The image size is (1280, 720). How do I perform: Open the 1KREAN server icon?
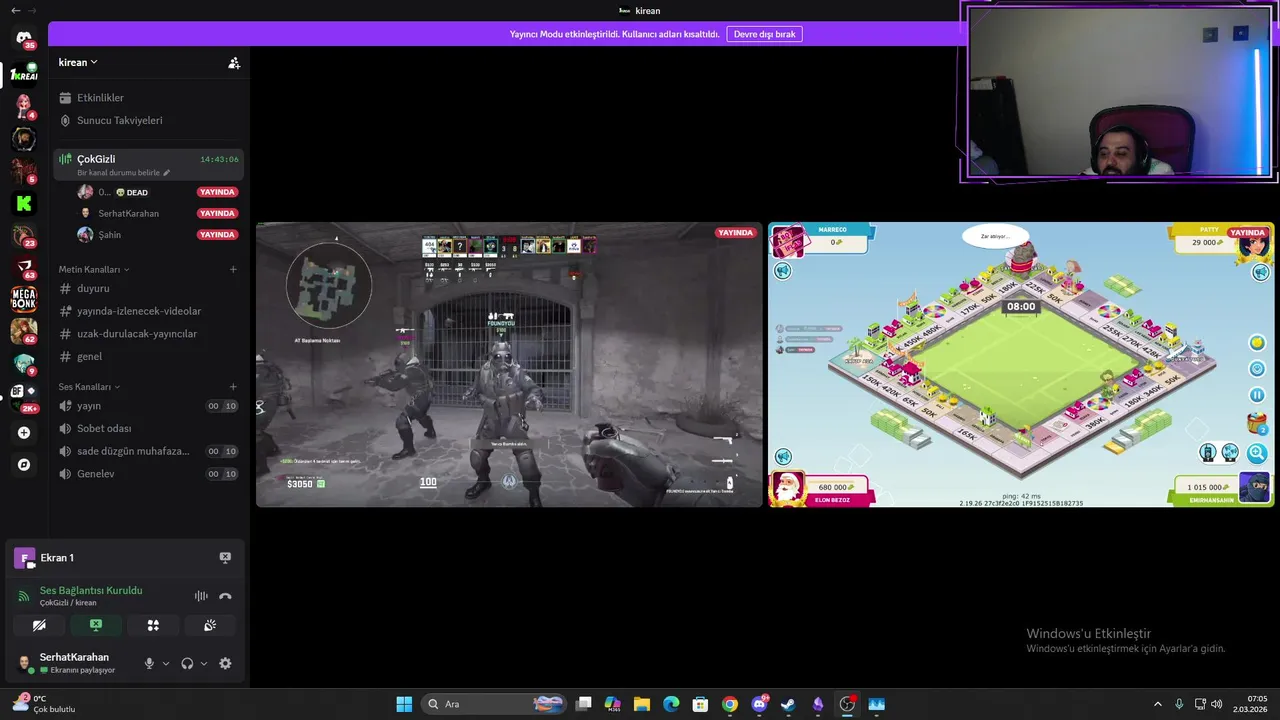coord(24,74)
